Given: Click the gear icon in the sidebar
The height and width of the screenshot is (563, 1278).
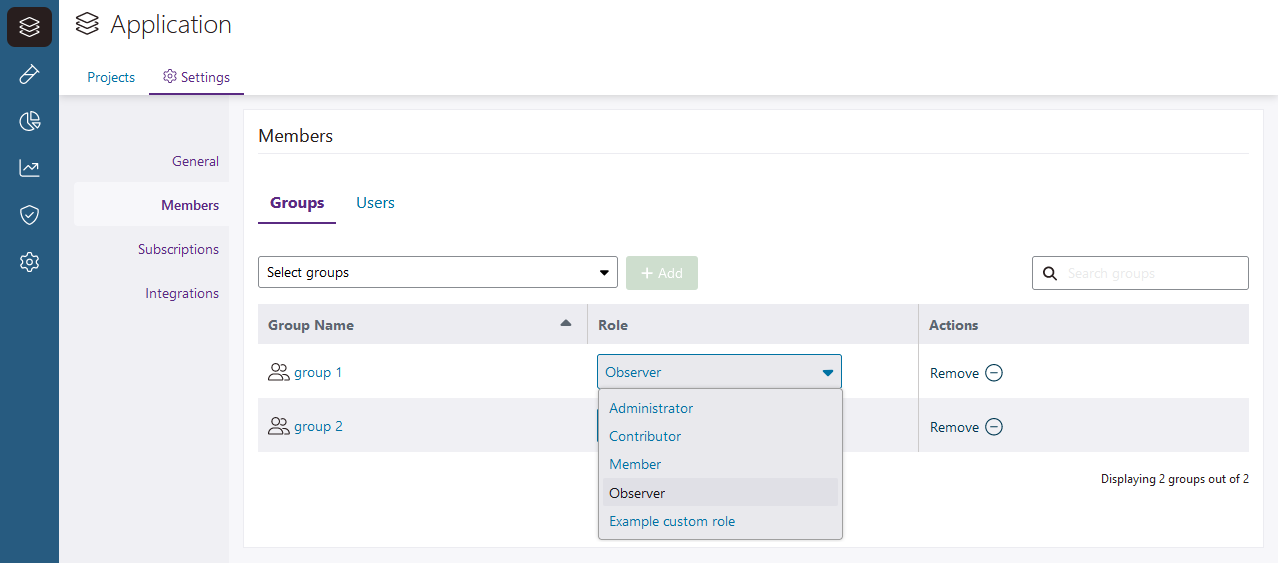Looking at the screenshot, I should pos(29,262).
